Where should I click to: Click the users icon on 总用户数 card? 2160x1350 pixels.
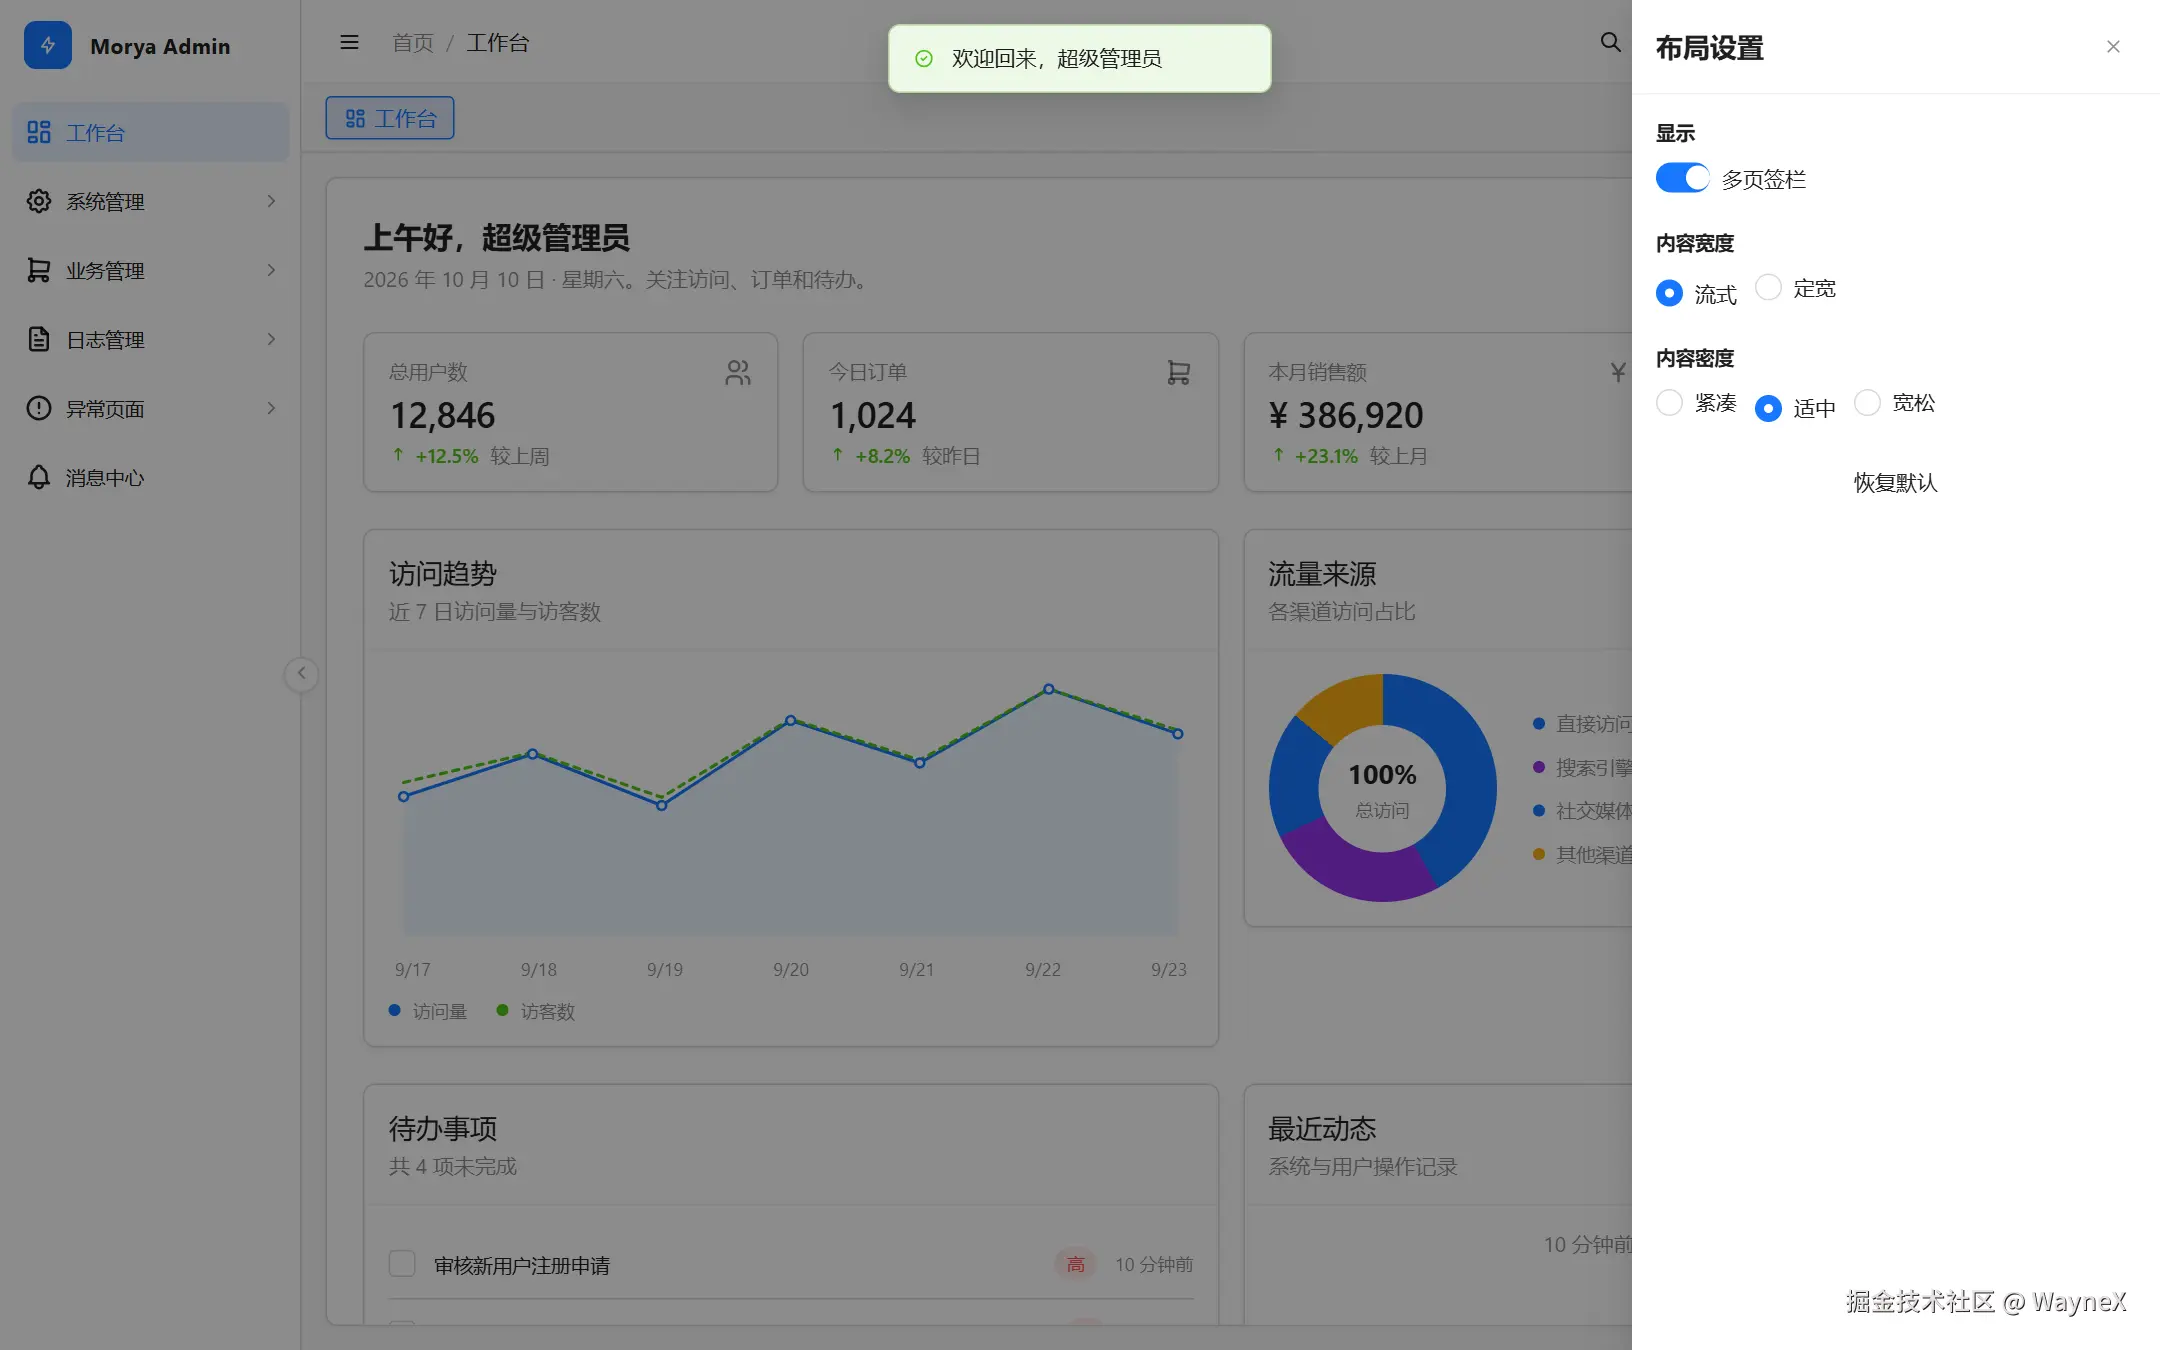(738, 373)
